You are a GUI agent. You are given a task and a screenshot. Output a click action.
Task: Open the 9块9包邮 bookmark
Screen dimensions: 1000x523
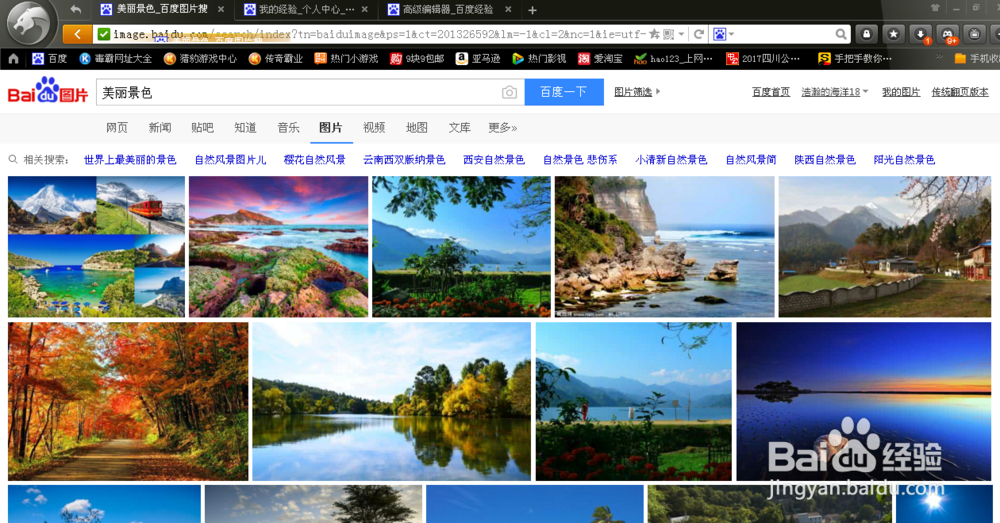click(x=417, y=59)
